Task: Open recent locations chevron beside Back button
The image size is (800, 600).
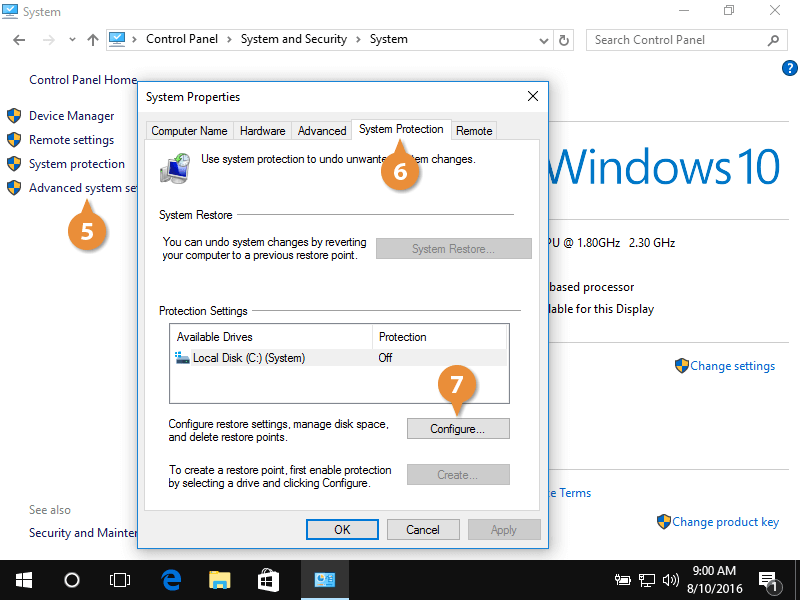Action: pos(71,39)
